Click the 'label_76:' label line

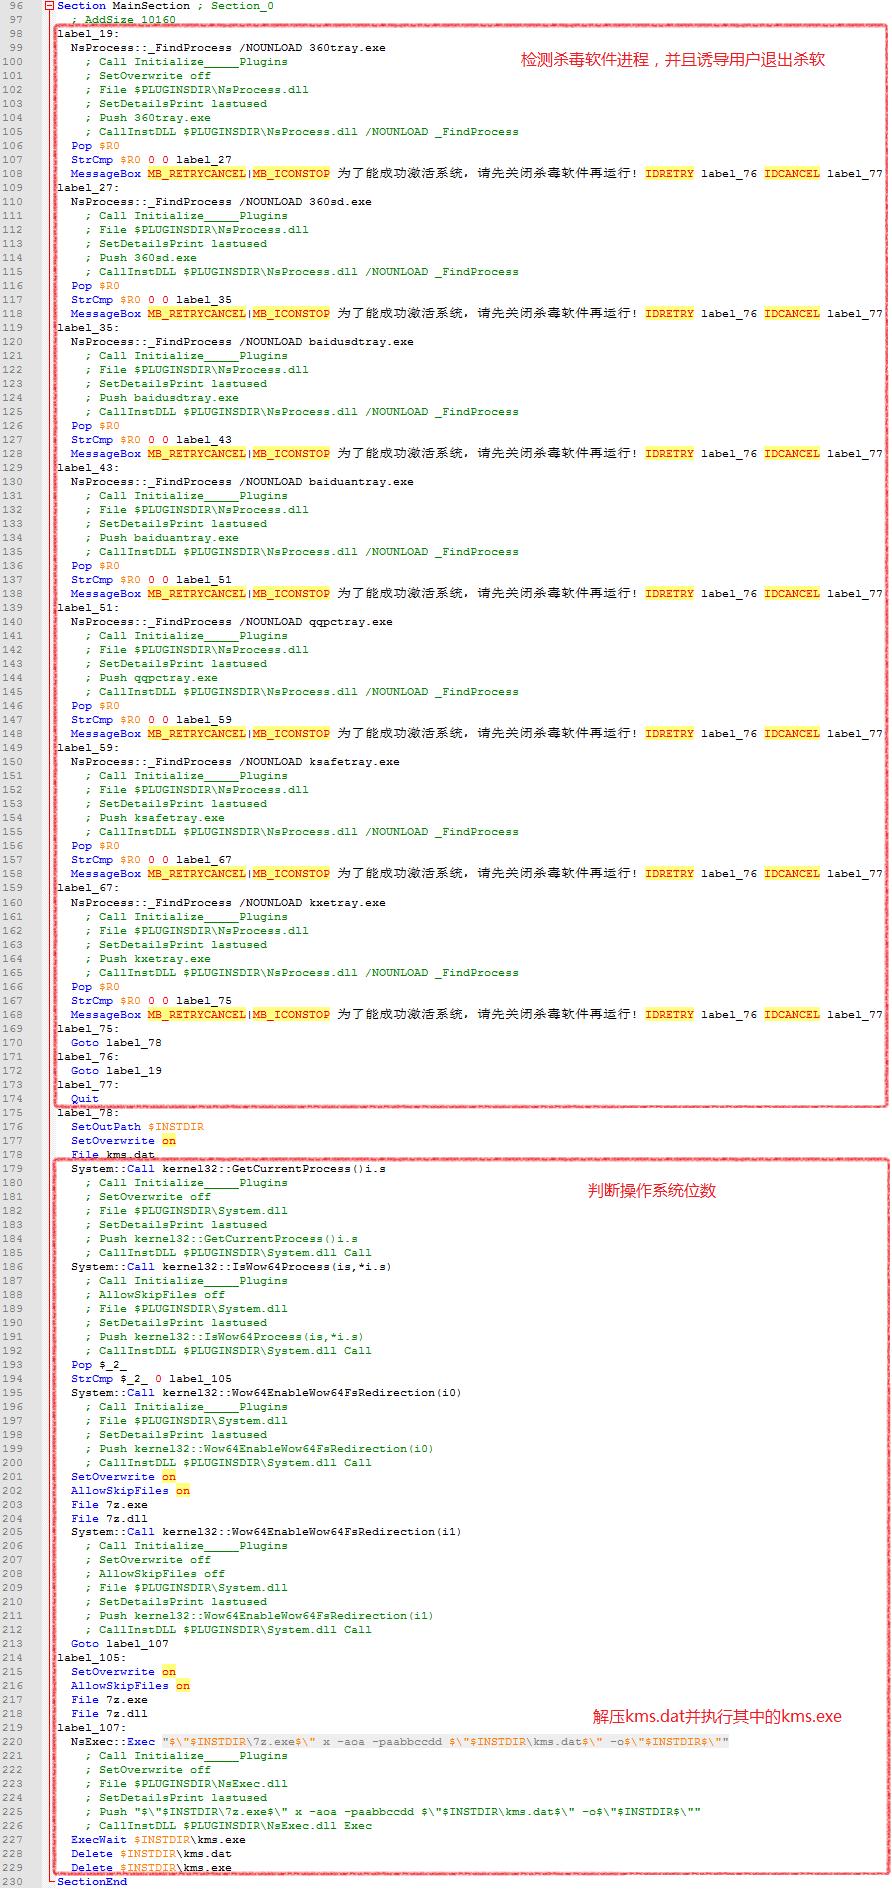[x=88, y=1057]
